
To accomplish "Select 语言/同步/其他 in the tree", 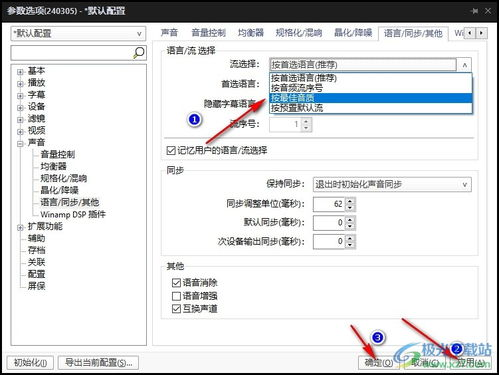I will click(70, 202).
